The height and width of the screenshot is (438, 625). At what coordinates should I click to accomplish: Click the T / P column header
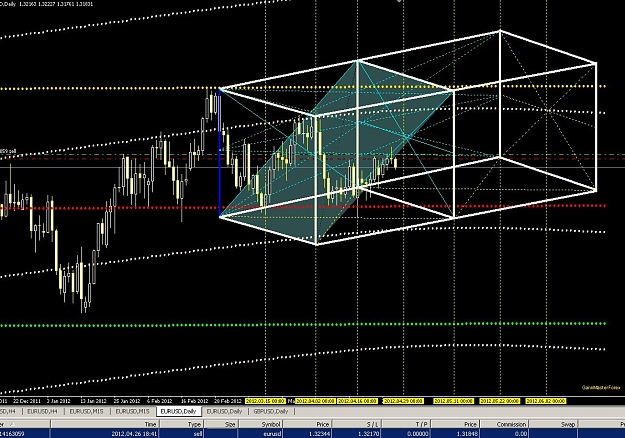406,424
